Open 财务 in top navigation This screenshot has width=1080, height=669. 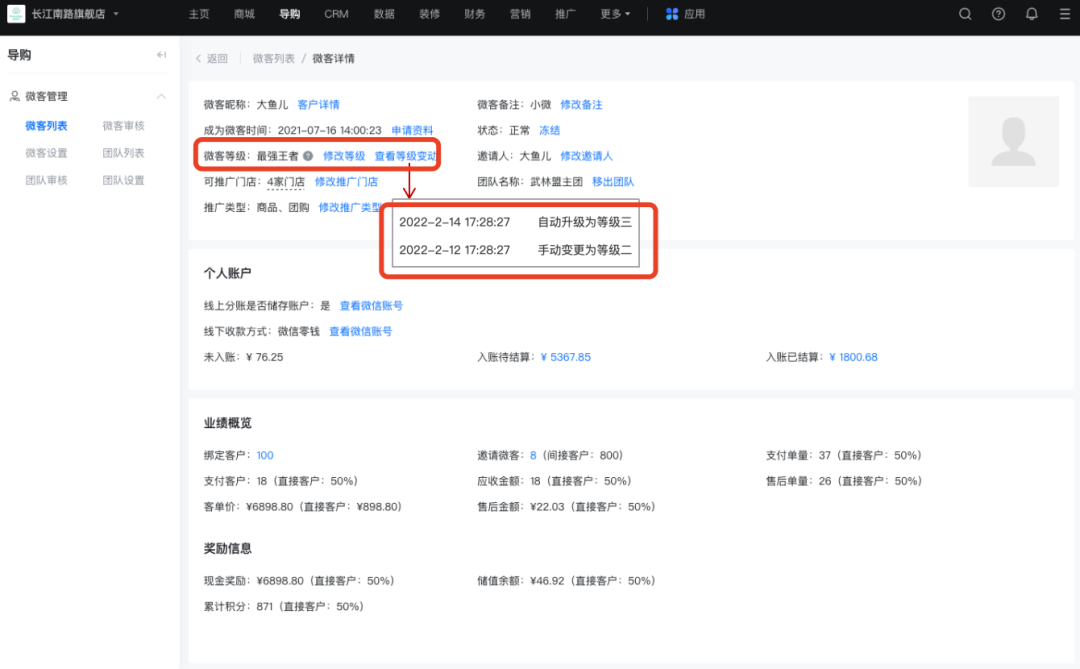475,14
